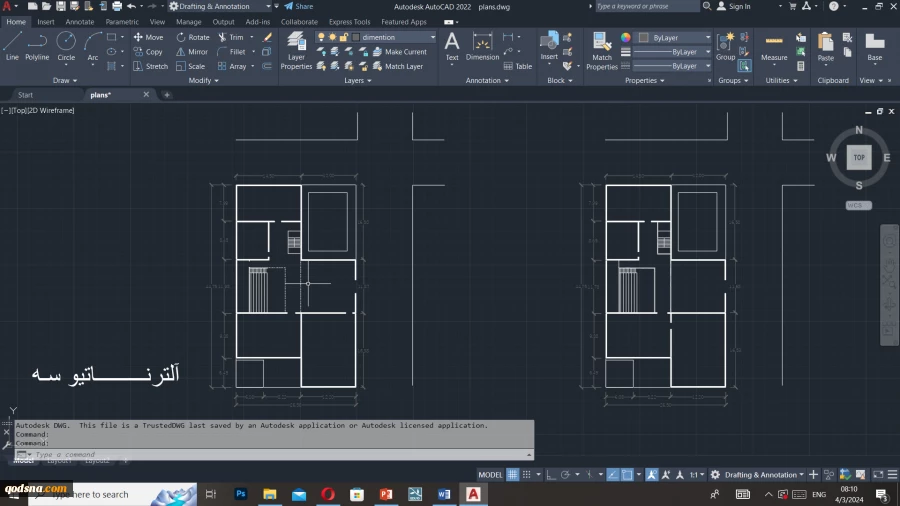
Task: Toggle object snap tracking in status bar
Action: coord(612,474)
